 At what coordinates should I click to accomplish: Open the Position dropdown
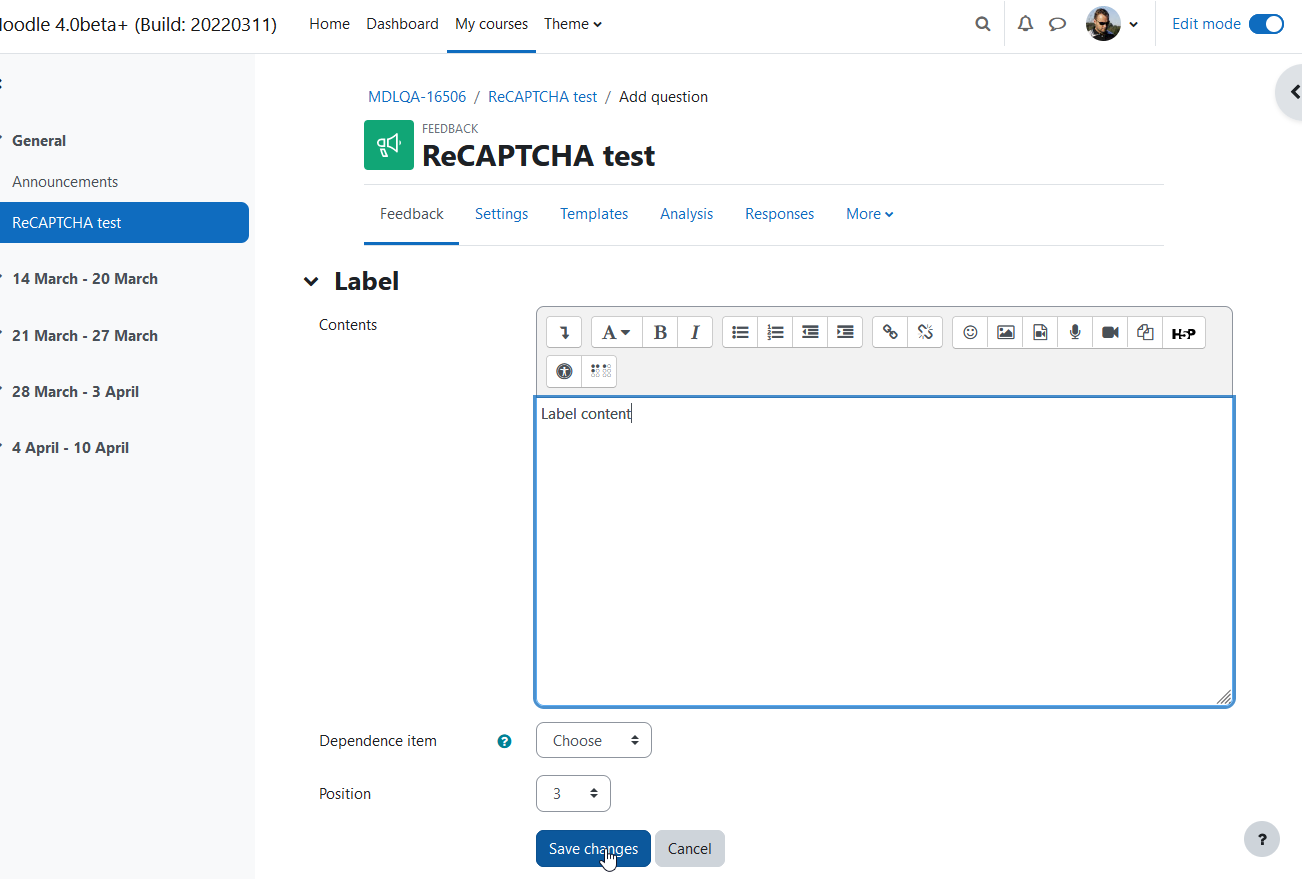(573, 794)
